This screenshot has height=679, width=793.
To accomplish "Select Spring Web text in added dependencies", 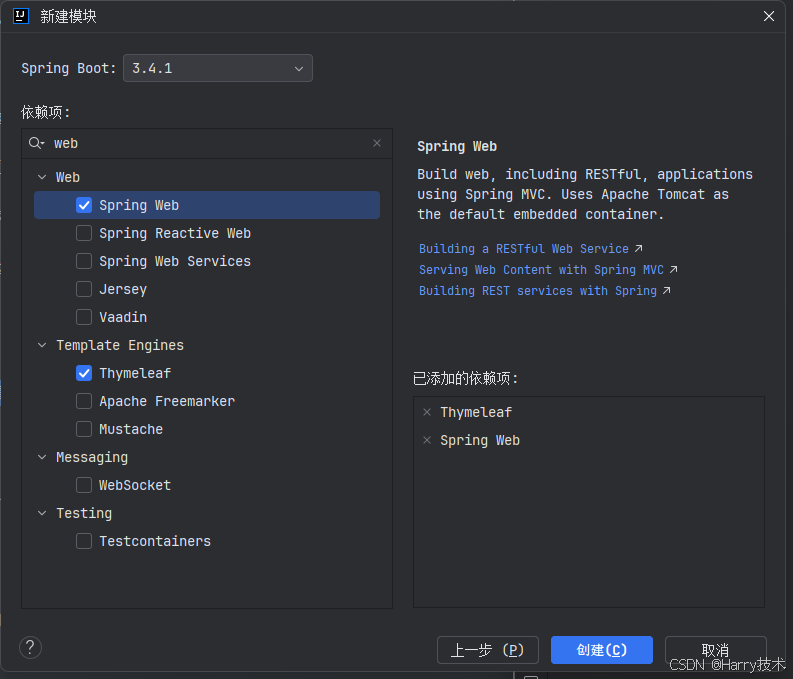I will (x=480, y=440).
